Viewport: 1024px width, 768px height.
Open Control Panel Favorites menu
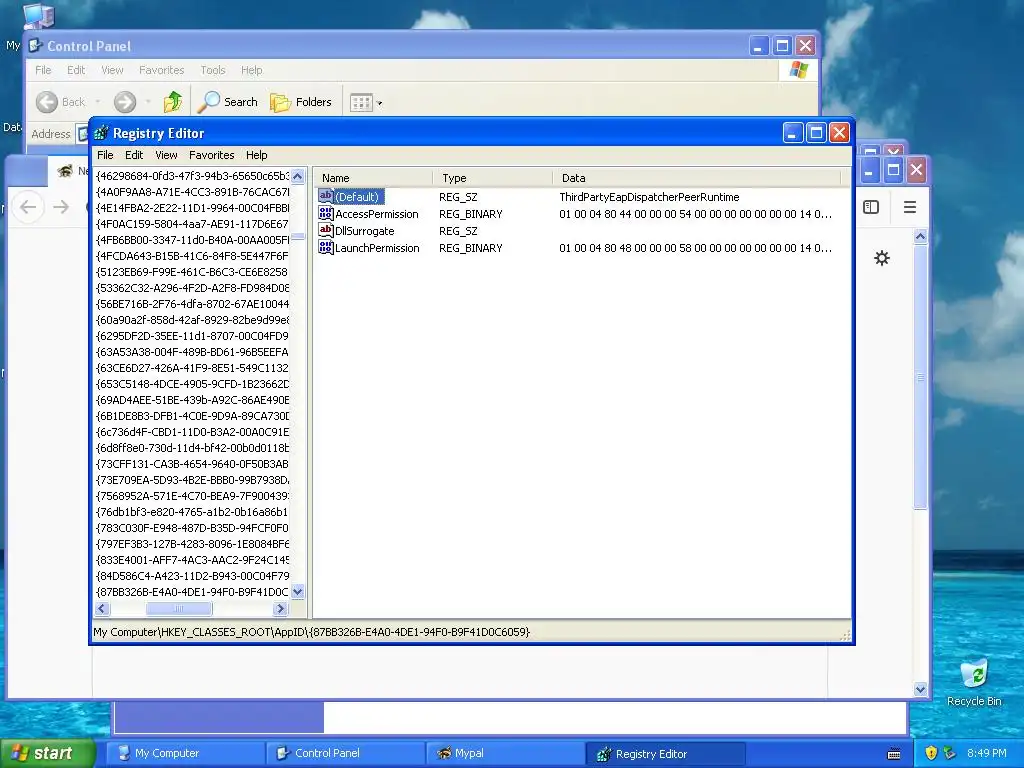click(x=161, y=70)
